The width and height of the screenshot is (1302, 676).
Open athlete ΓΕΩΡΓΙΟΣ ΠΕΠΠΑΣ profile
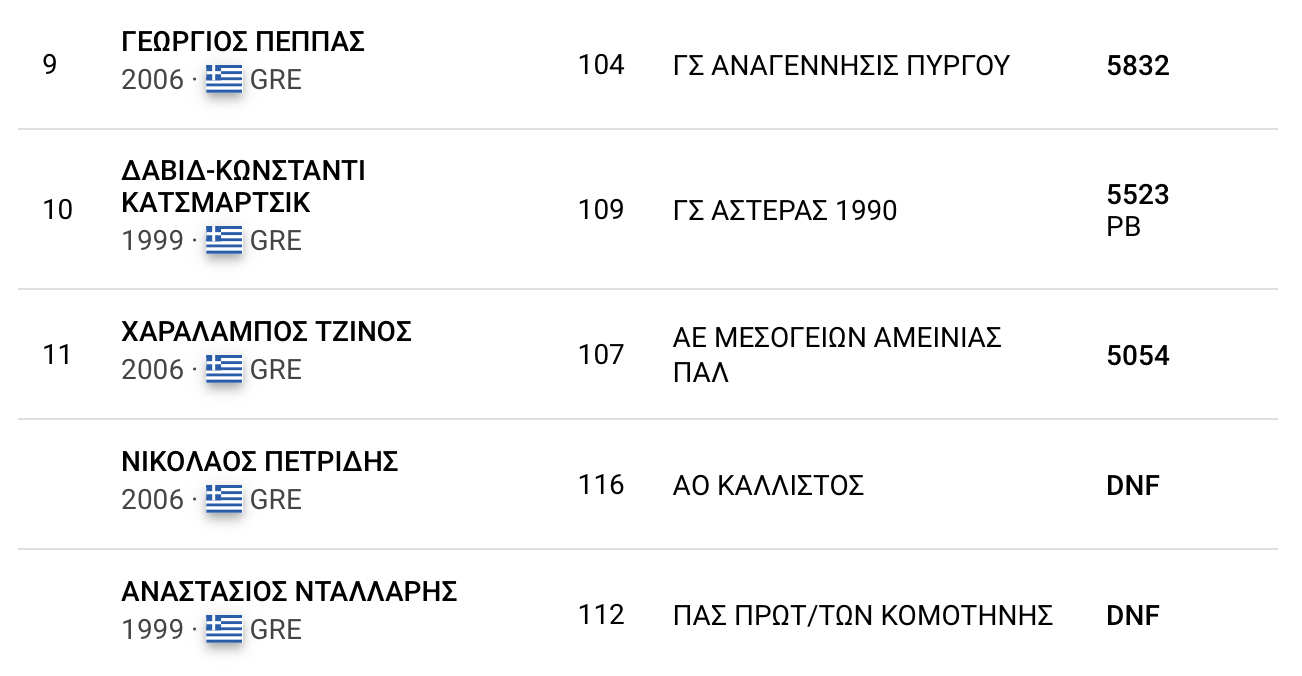pos(242,42)
